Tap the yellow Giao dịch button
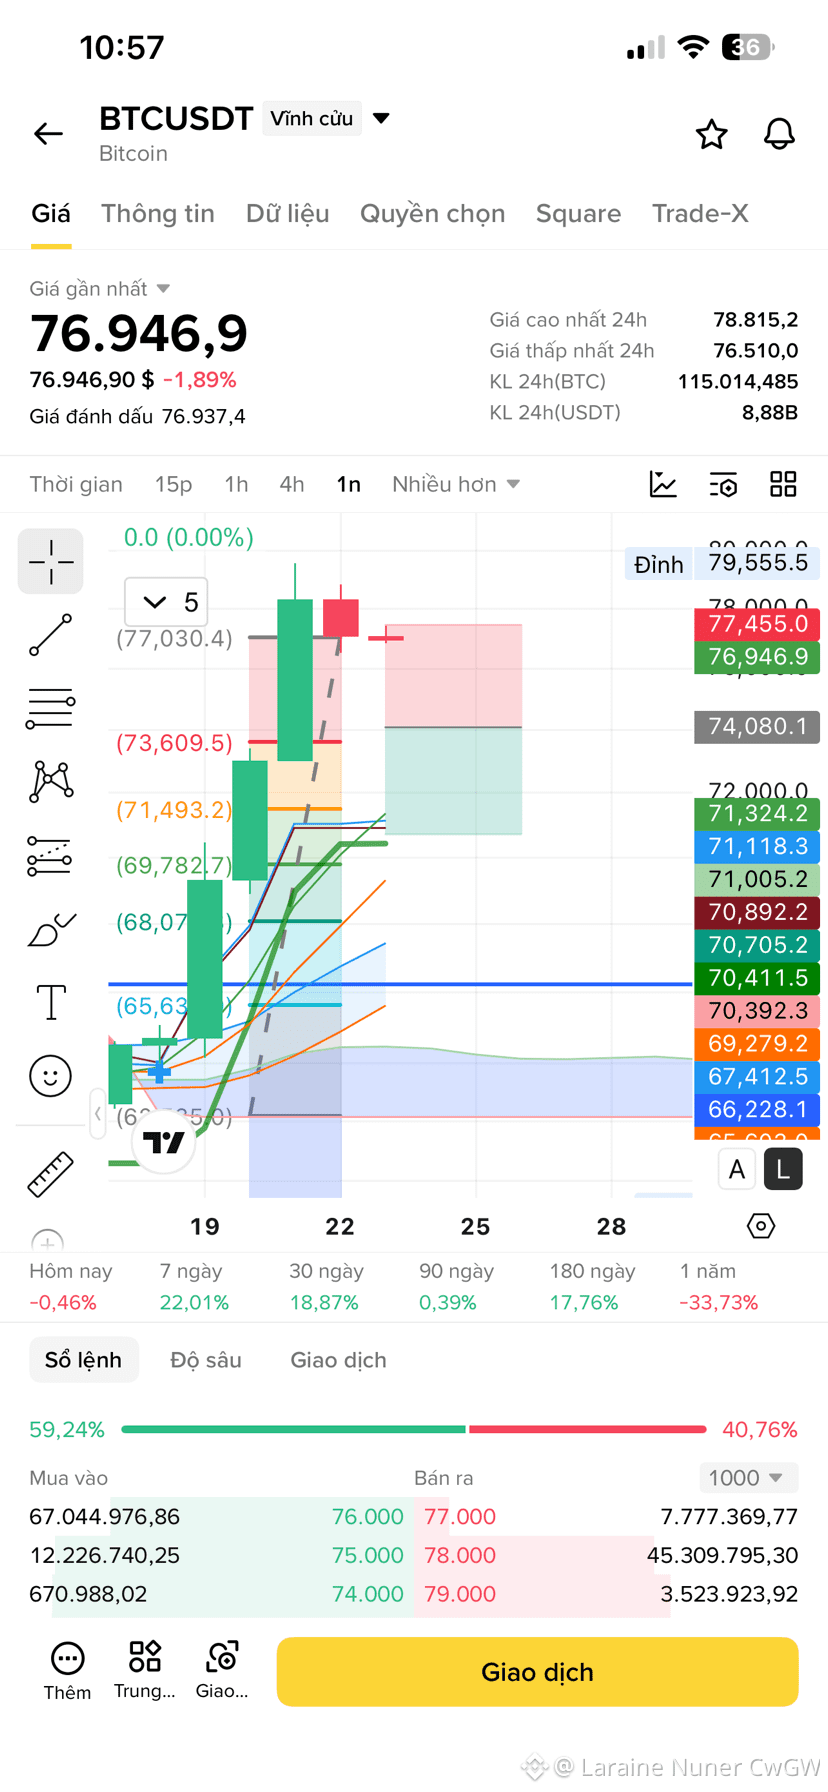This screenshot has width=828, height=1792. click(537, 1672)
